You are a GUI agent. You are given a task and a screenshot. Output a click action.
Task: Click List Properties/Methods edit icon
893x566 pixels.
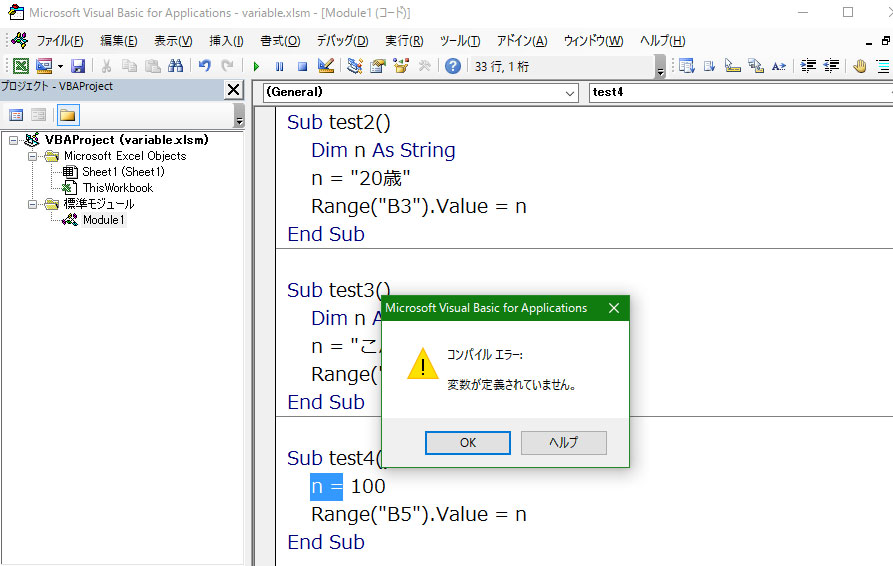pyautogui.click(x=686, y=66)
